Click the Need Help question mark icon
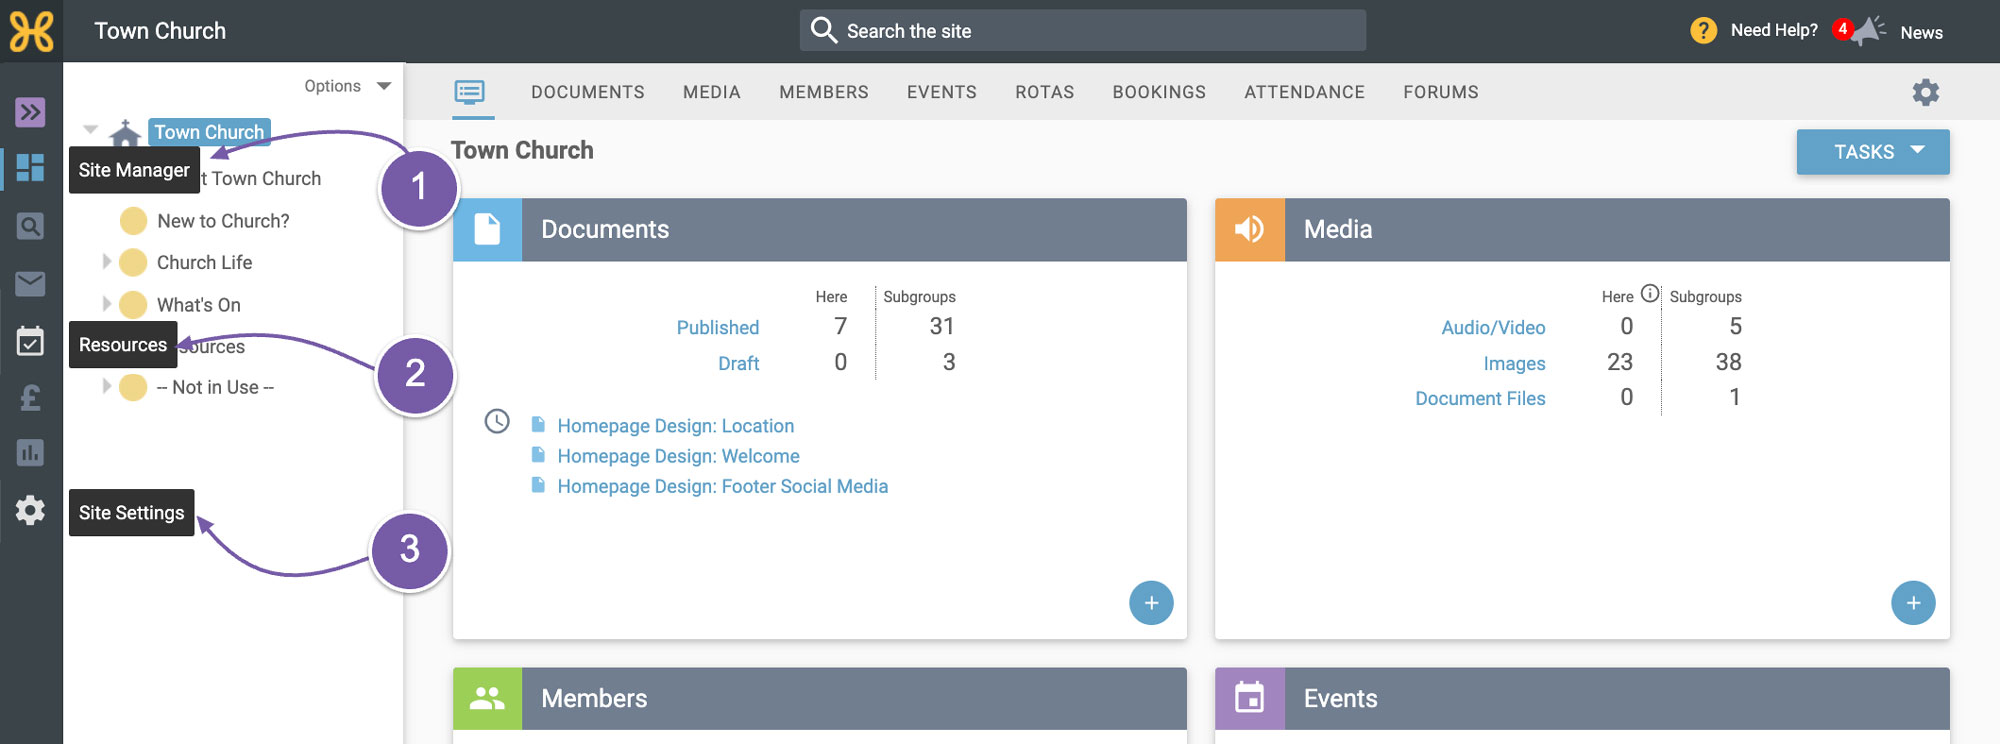 1704,31
